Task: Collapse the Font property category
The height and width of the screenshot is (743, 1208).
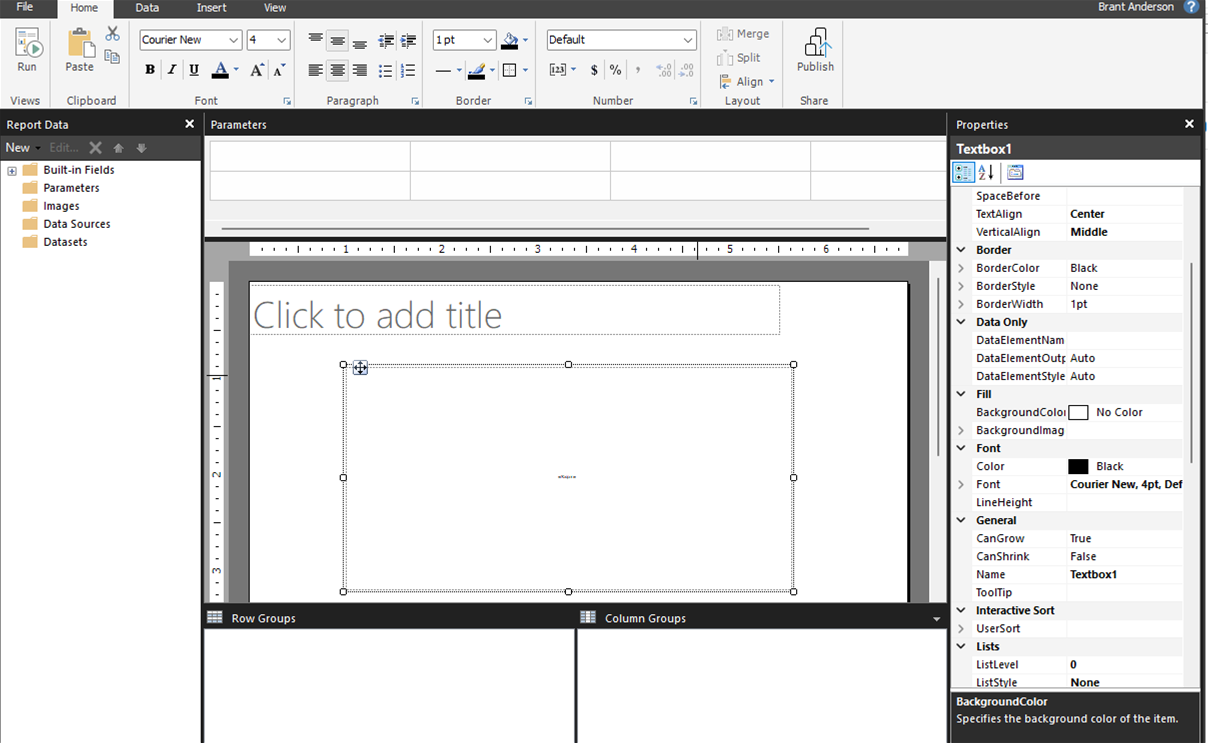Action: (961, 448)
